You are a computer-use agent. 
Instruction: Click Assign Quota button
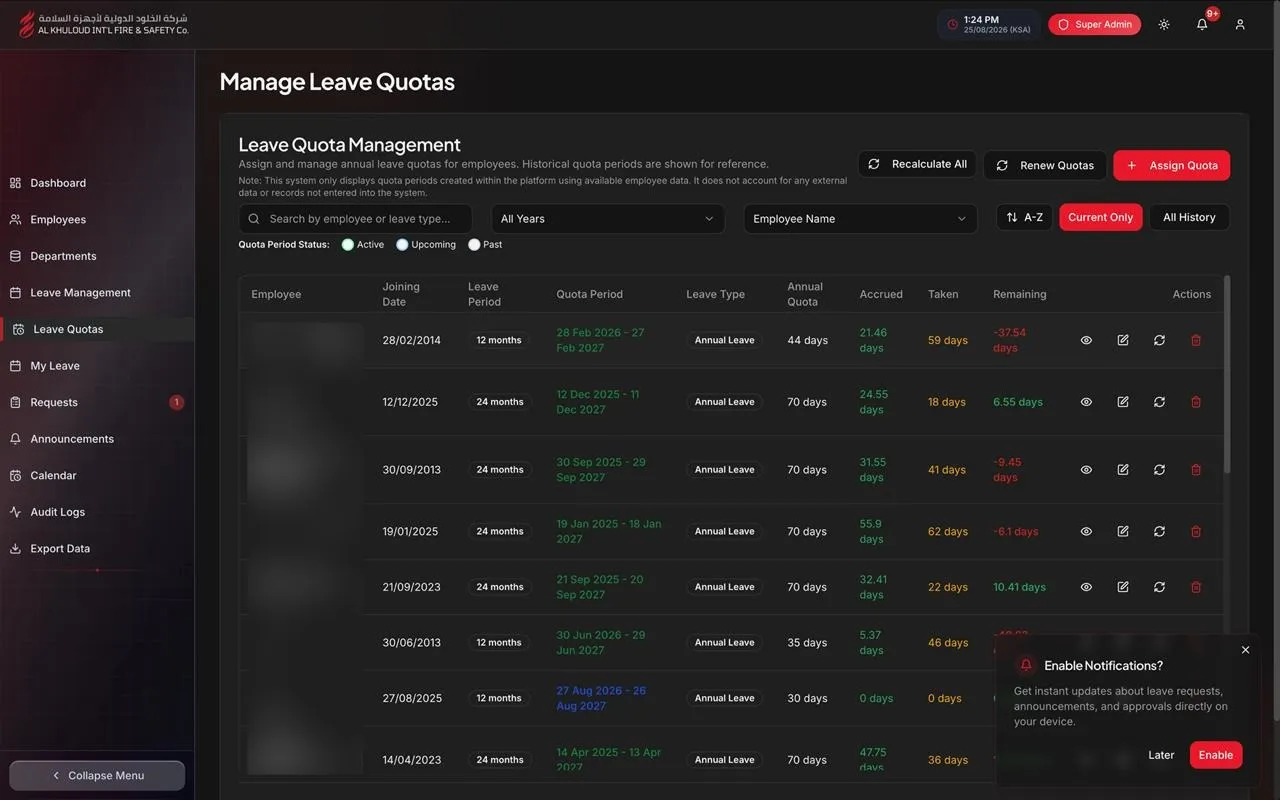coord(1172,165)
